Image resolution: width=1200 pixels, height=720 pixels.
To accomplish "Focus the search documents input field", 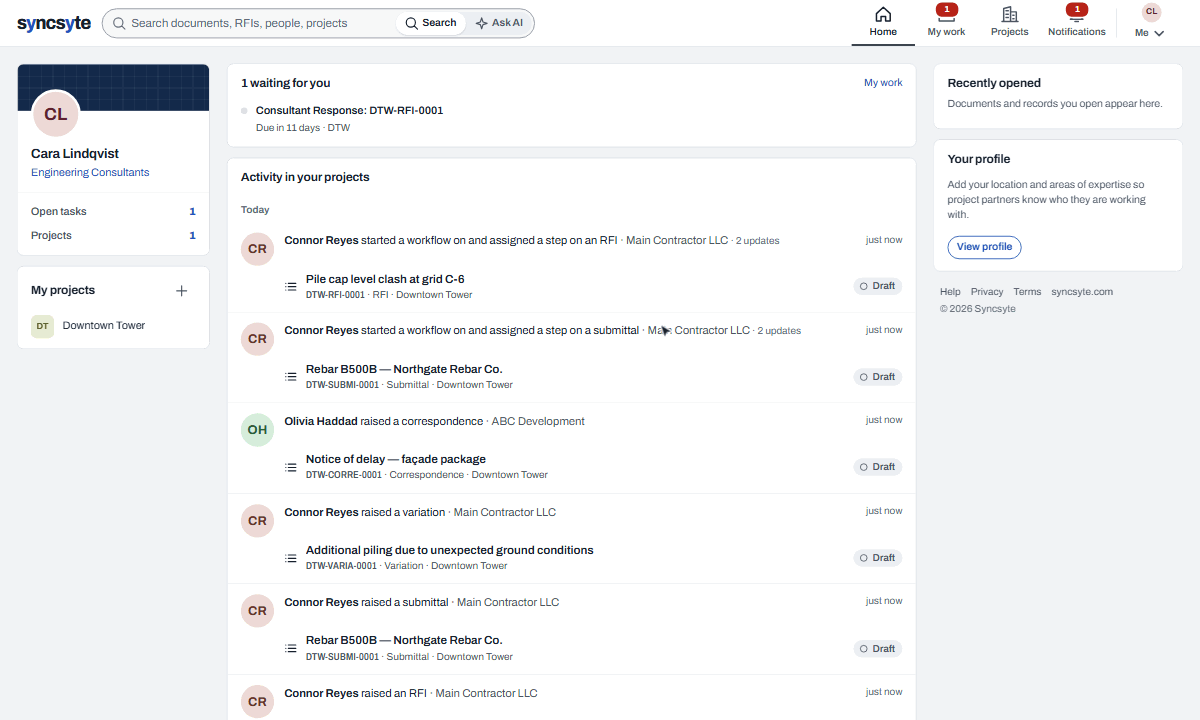I will [x=260, y=23].
